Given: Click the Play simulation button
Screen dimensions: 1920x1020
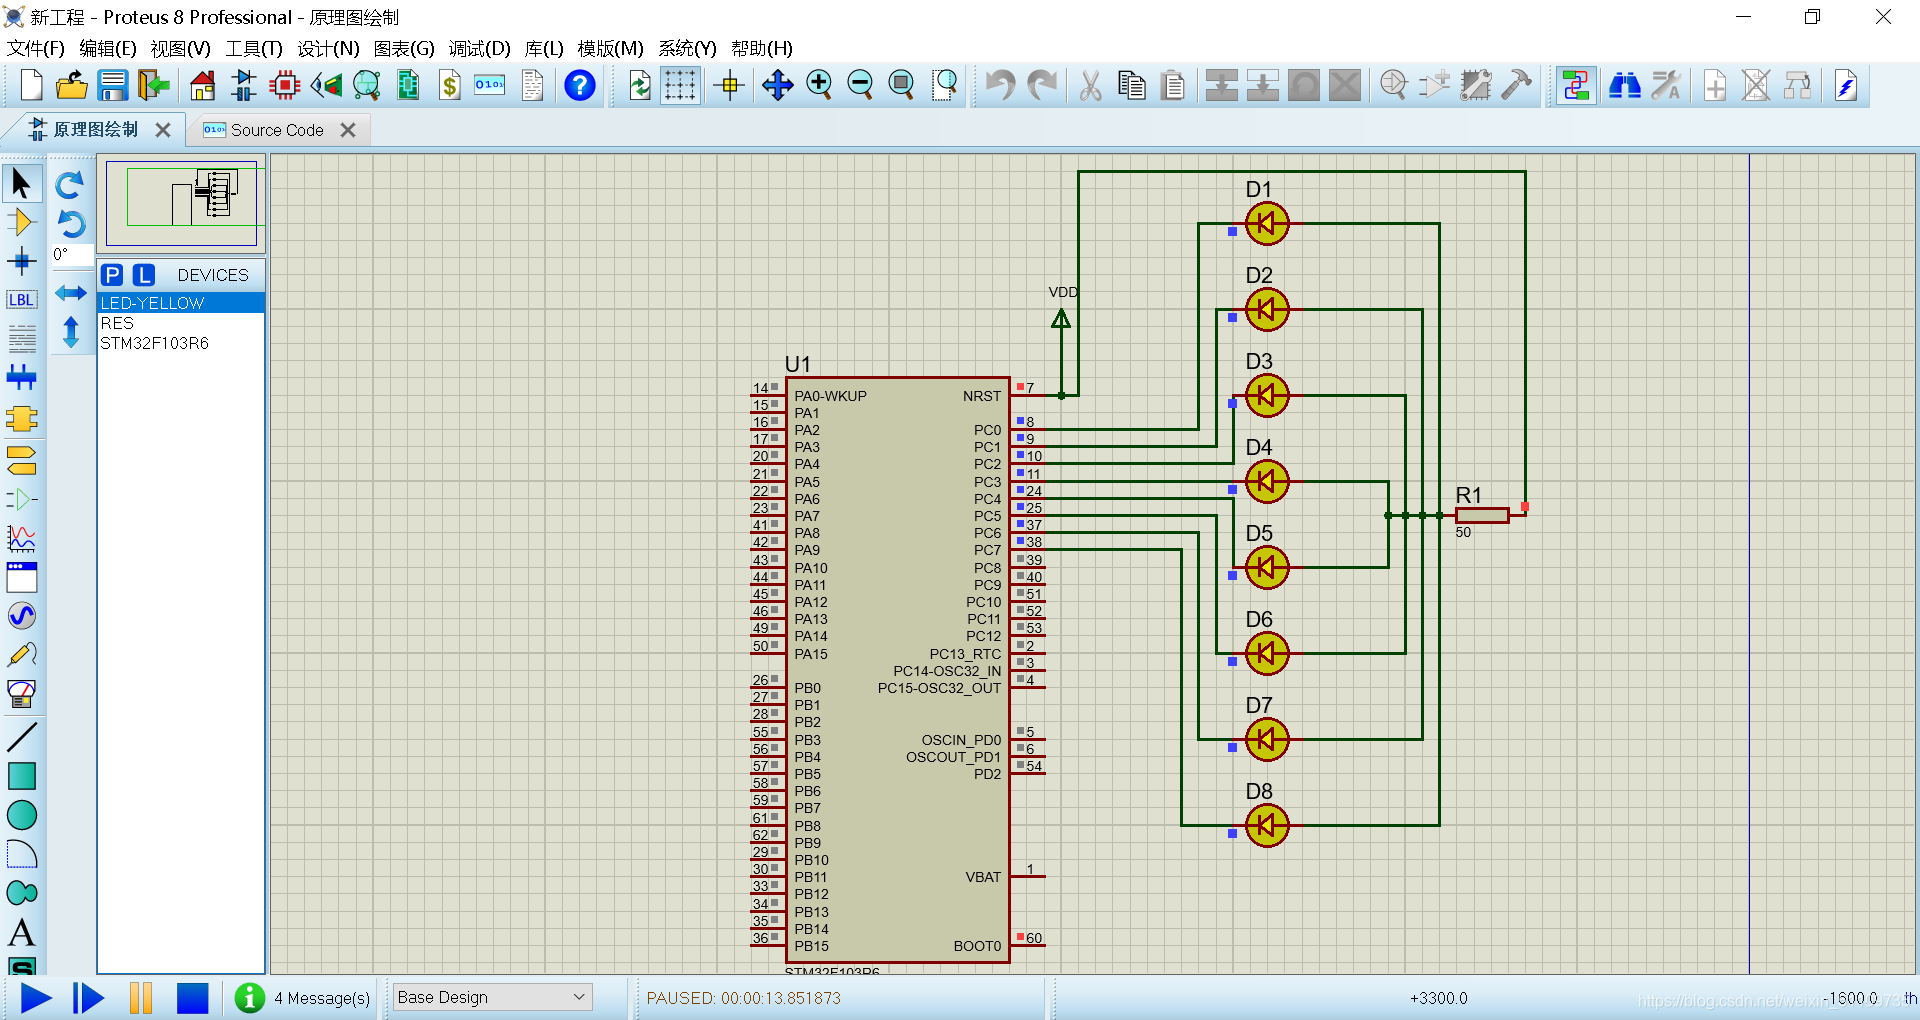Looking at the screenshot, I should click(x=36, y=998).
